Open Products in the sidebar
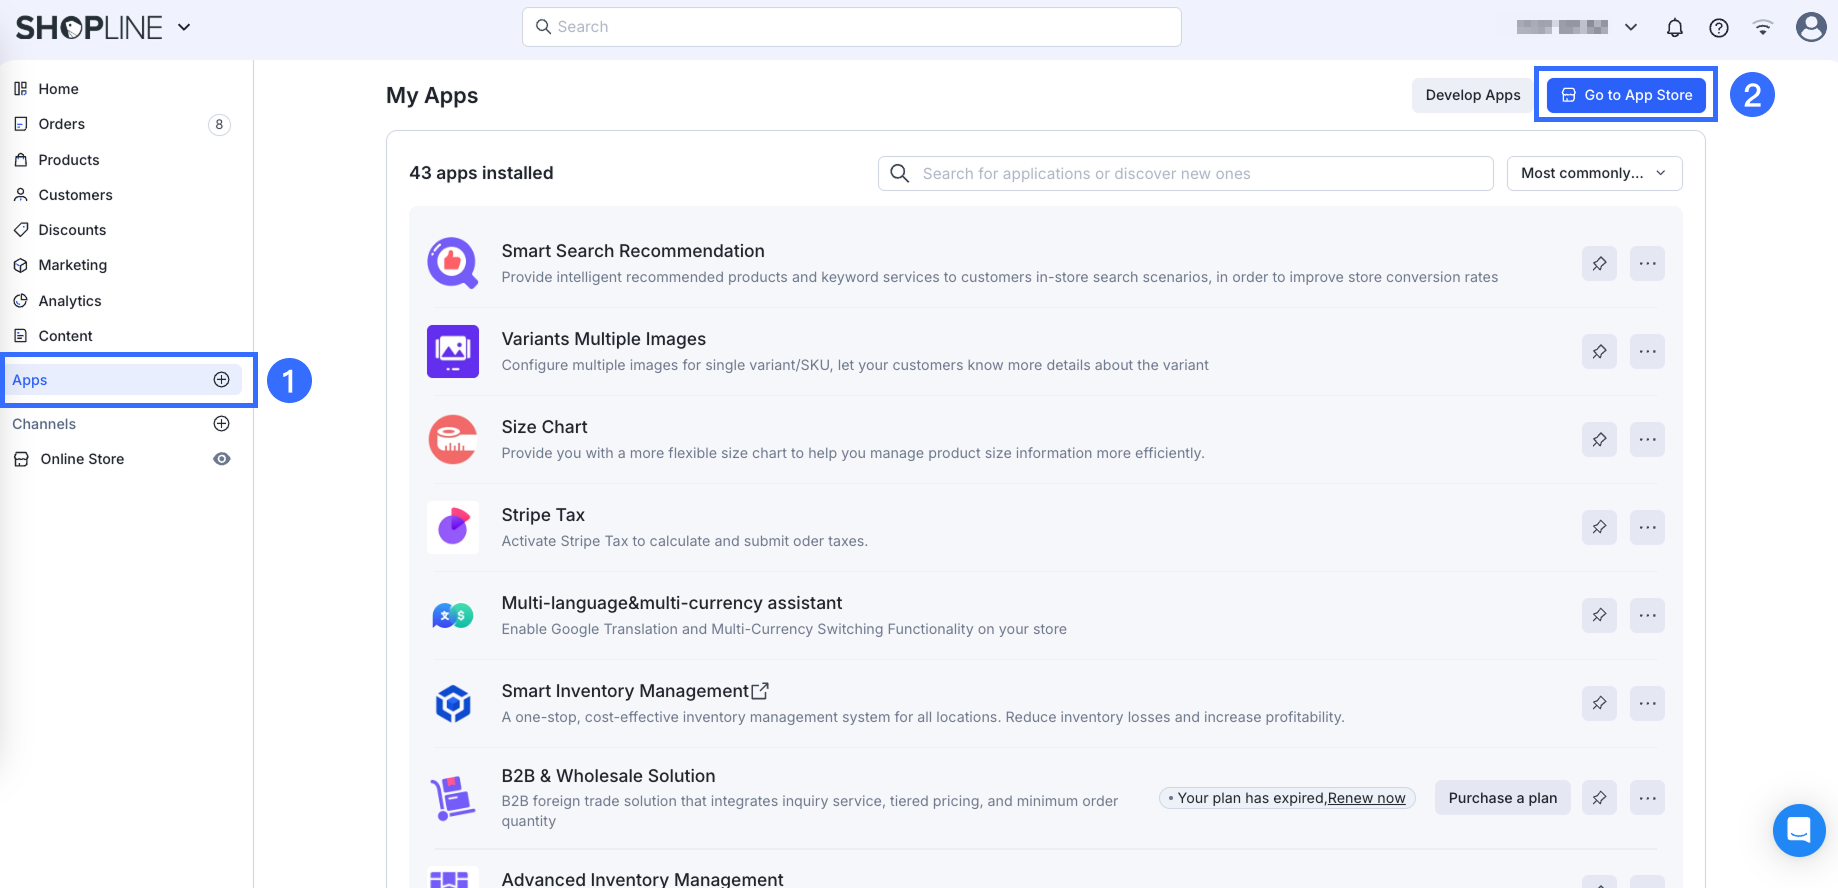1838x888 pixels. click(69, 160)
